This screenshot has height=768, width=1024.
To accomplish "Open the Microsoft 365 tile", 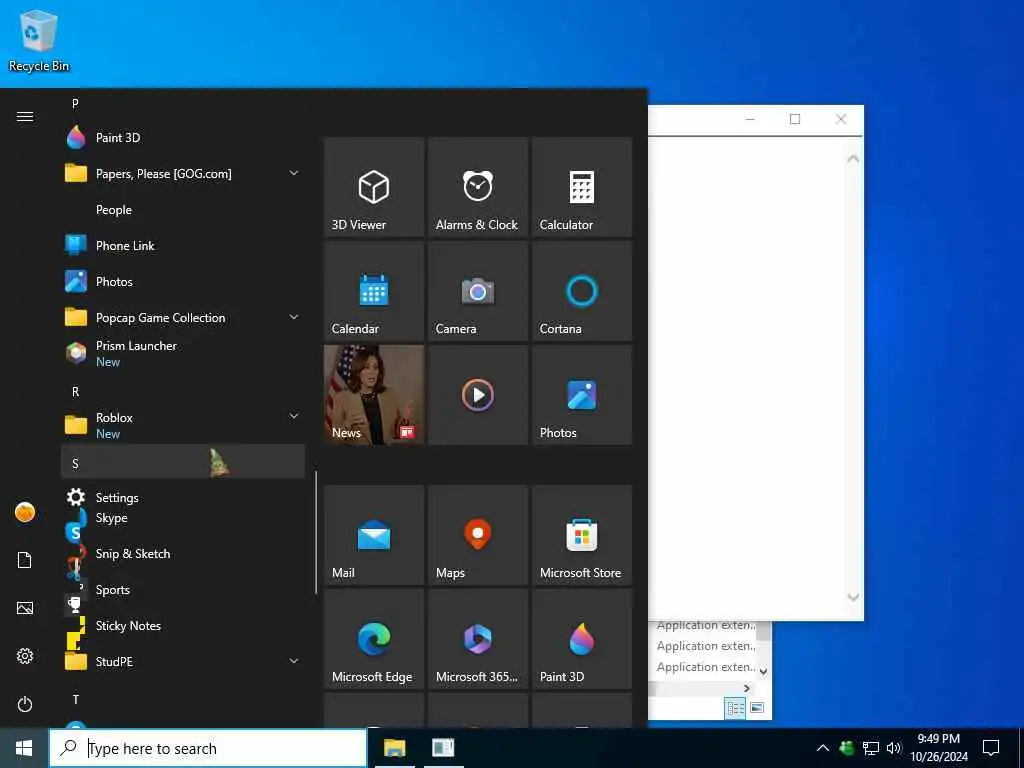I will coord(477,639).
